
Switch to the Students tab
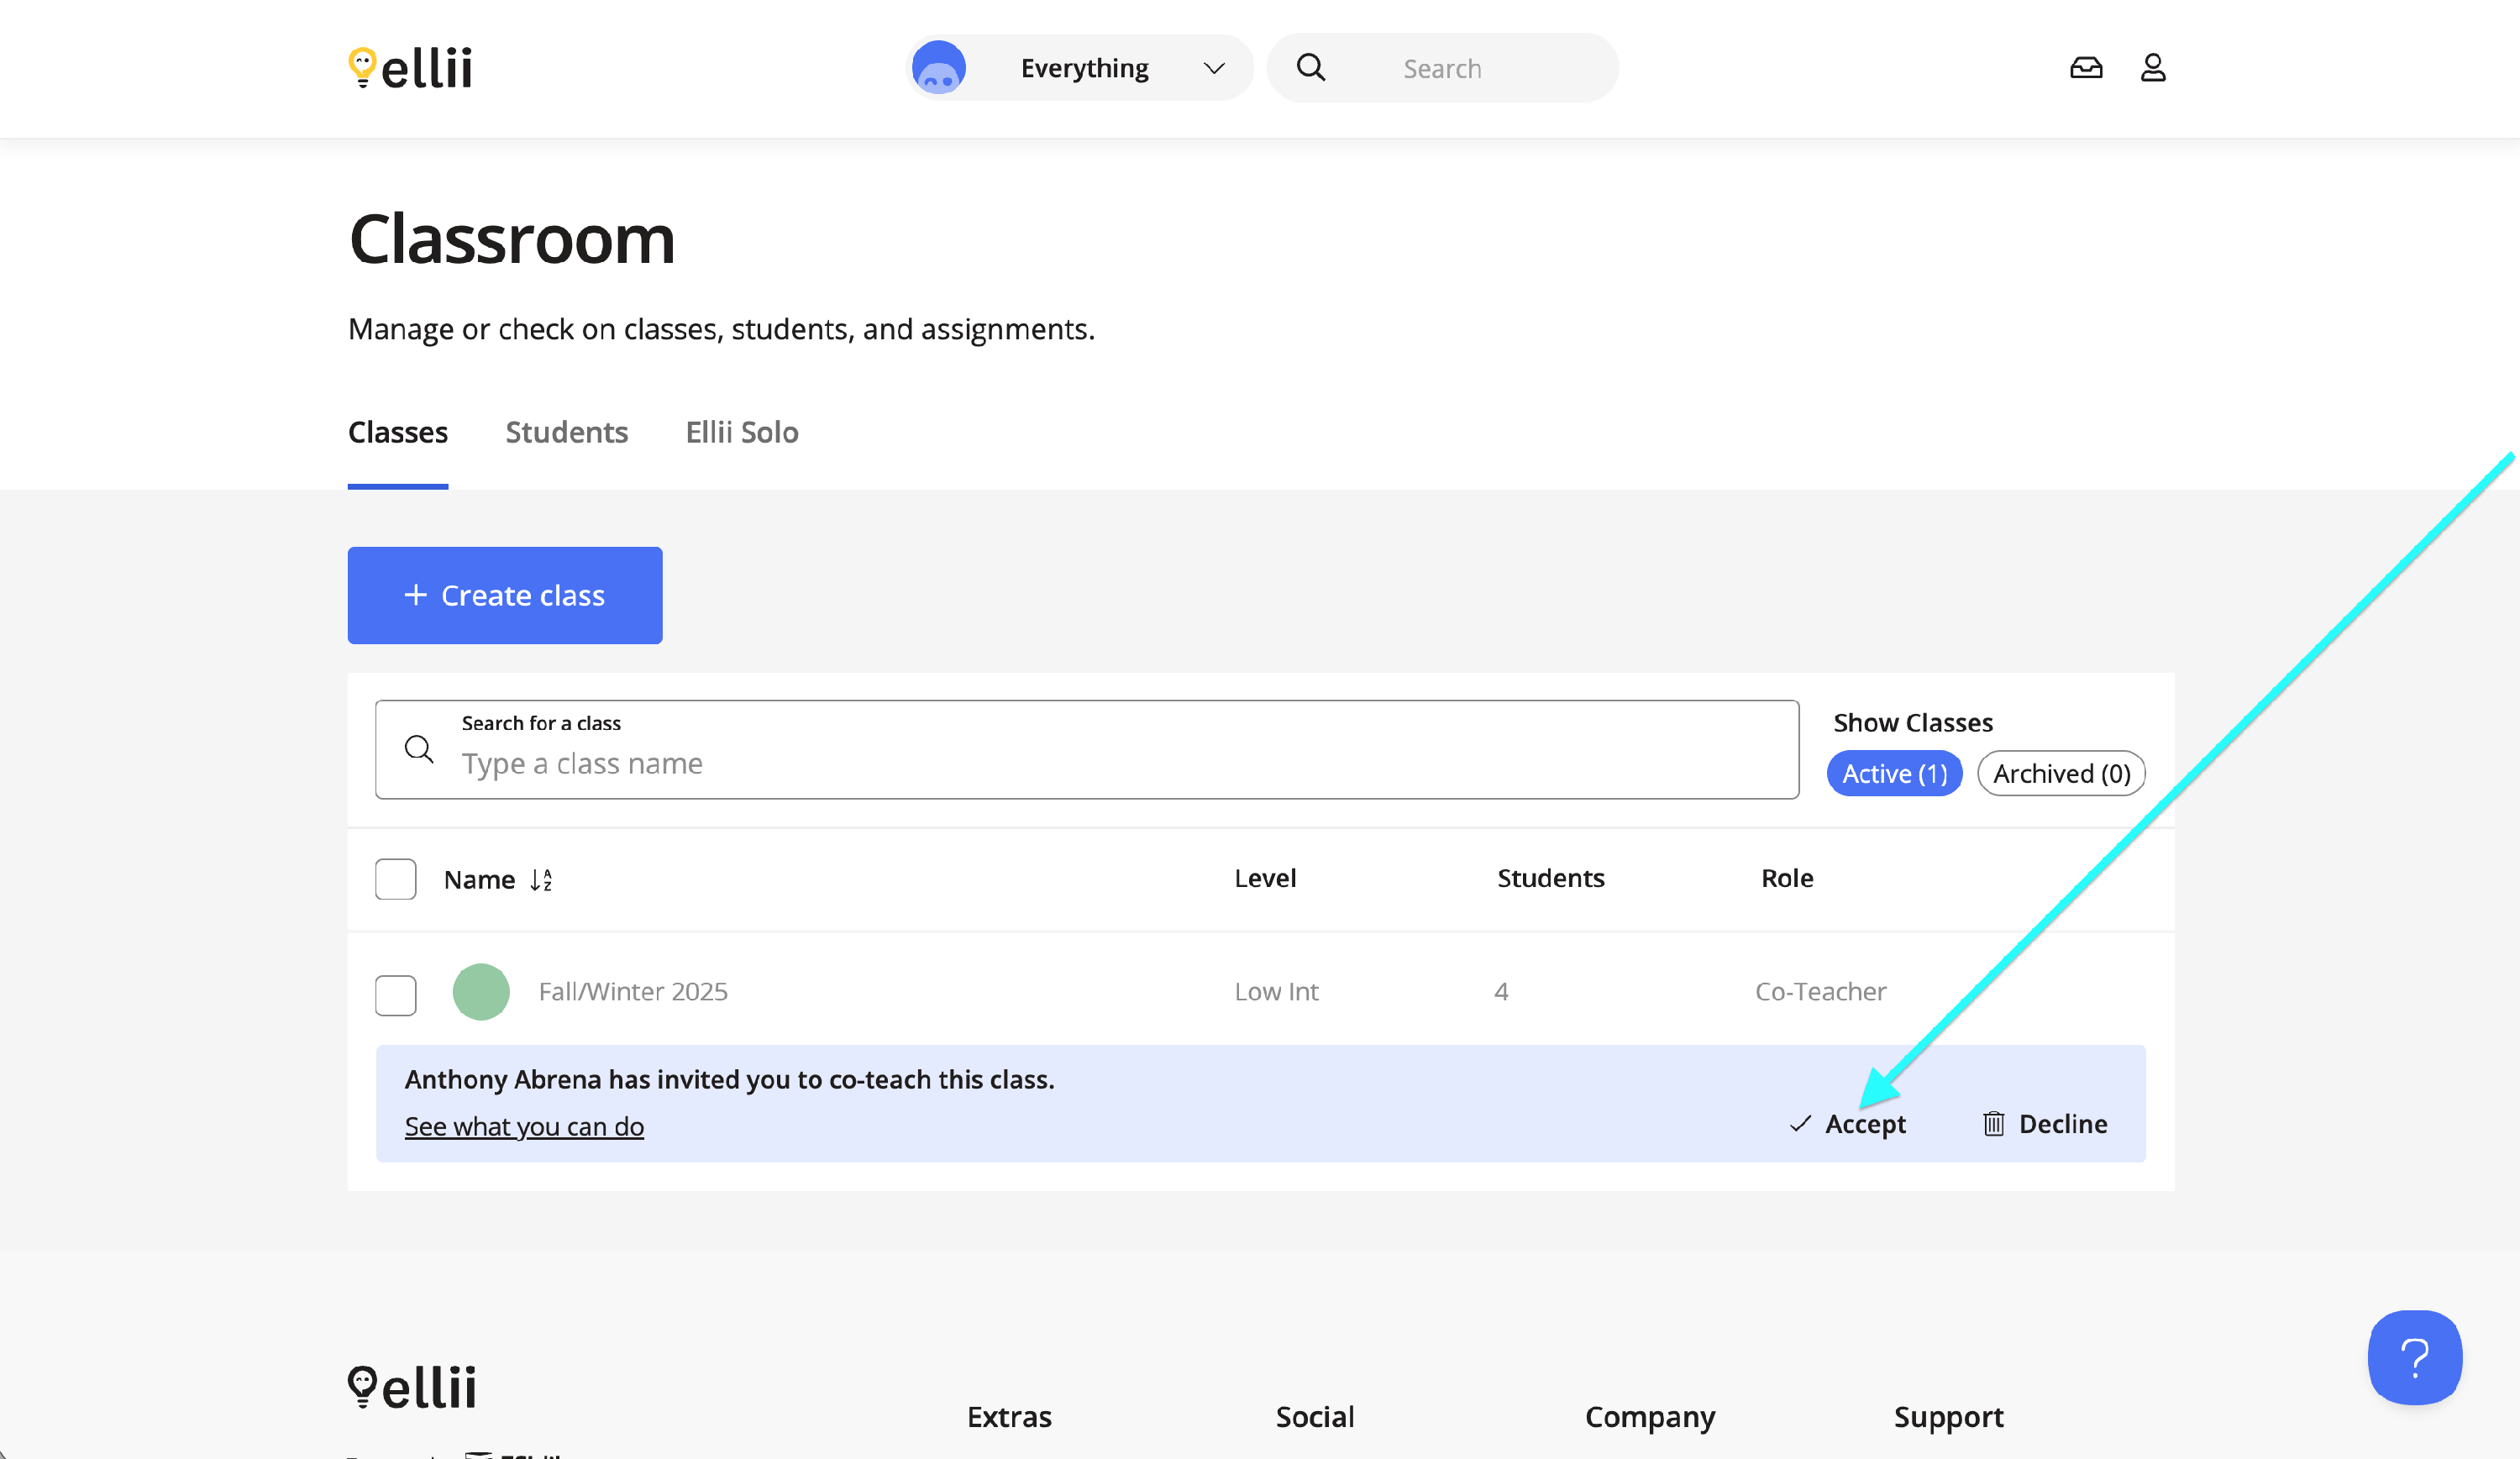click(566, 432)
